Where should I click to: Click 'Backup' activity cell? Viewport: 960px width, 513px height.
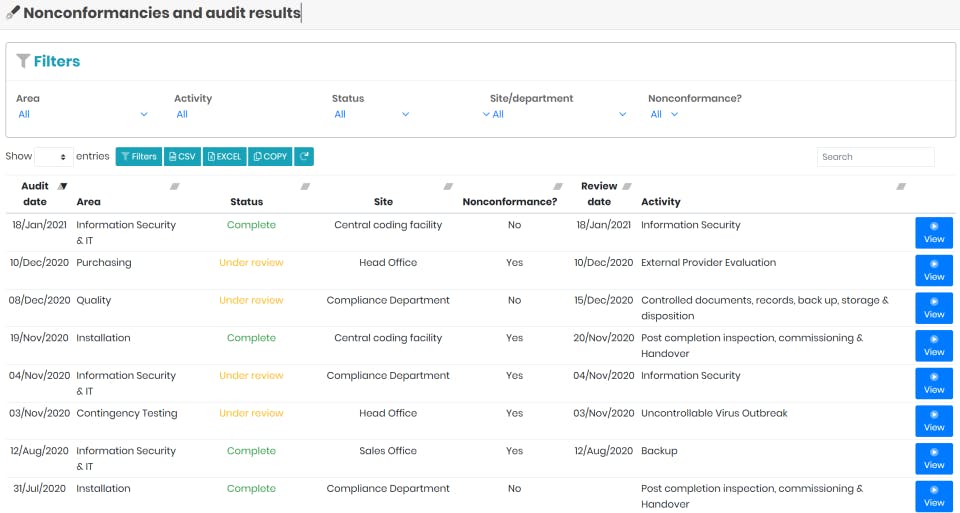(659, 451)
